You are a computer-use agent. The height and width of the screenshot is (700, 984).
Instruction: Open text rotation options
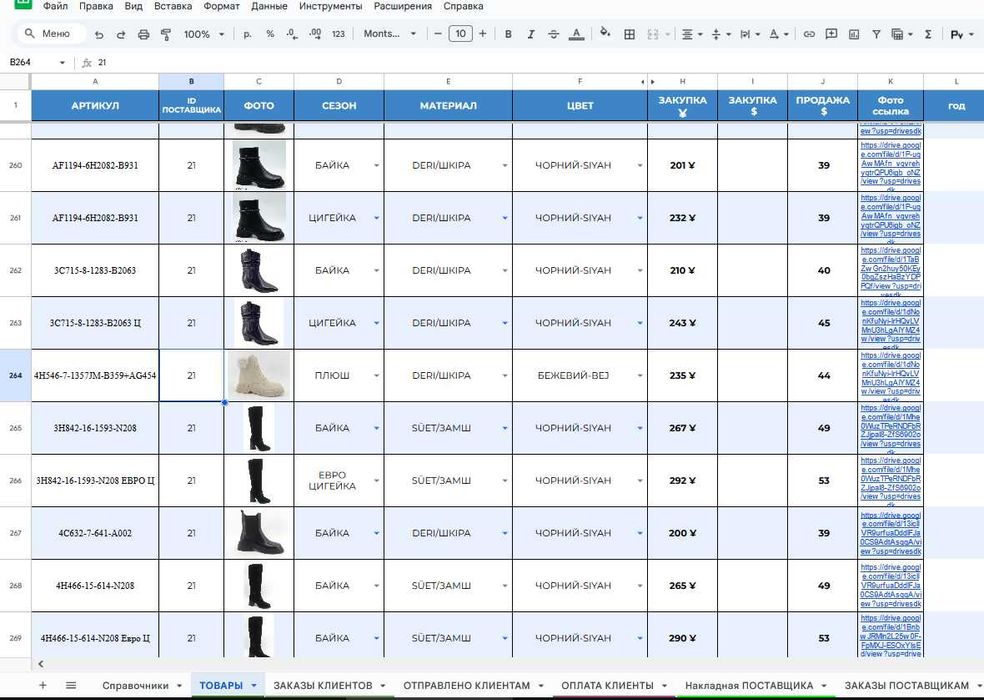[x=779, y=35]
